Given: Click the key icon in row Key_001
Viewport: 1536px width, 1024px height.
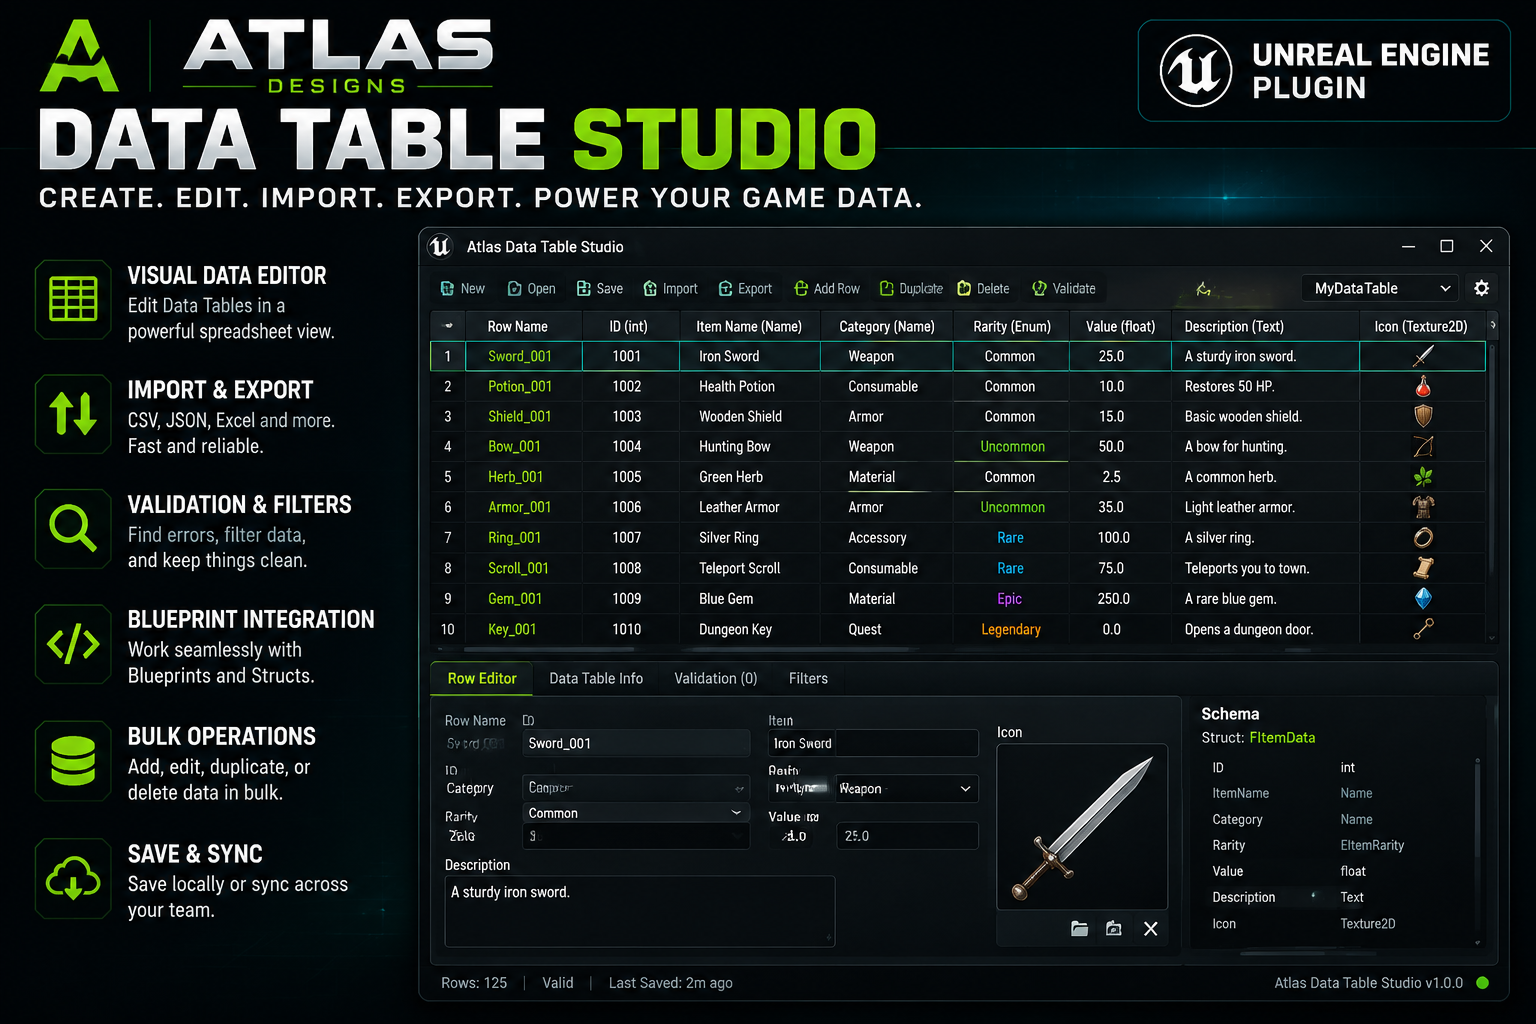Looking at the screenshot, I should (1423, 629).
